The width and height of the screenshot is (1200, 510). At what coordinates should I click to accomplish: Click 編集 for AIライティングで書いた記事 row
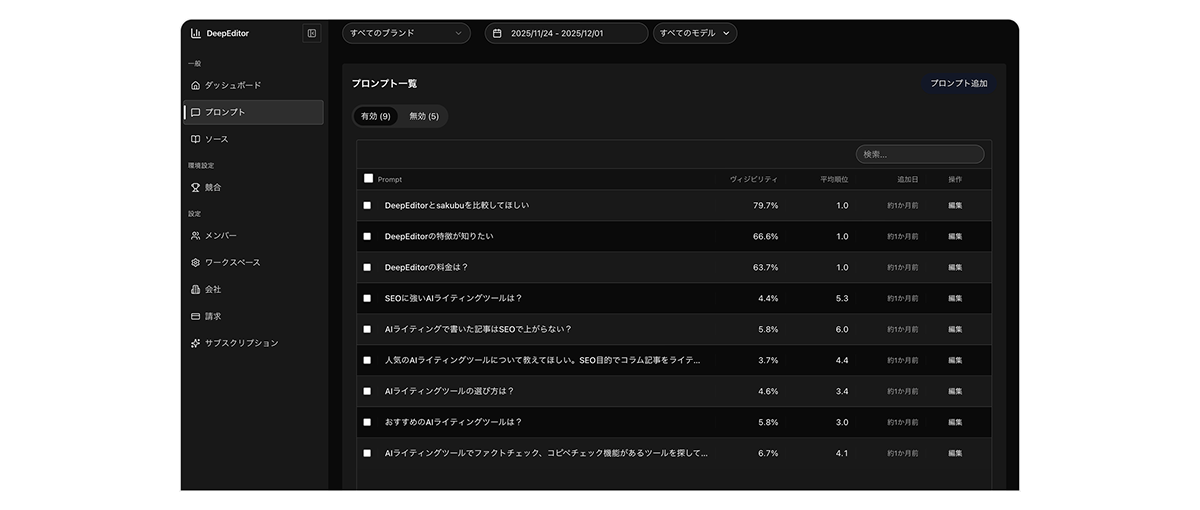click(x=955, y=329)
